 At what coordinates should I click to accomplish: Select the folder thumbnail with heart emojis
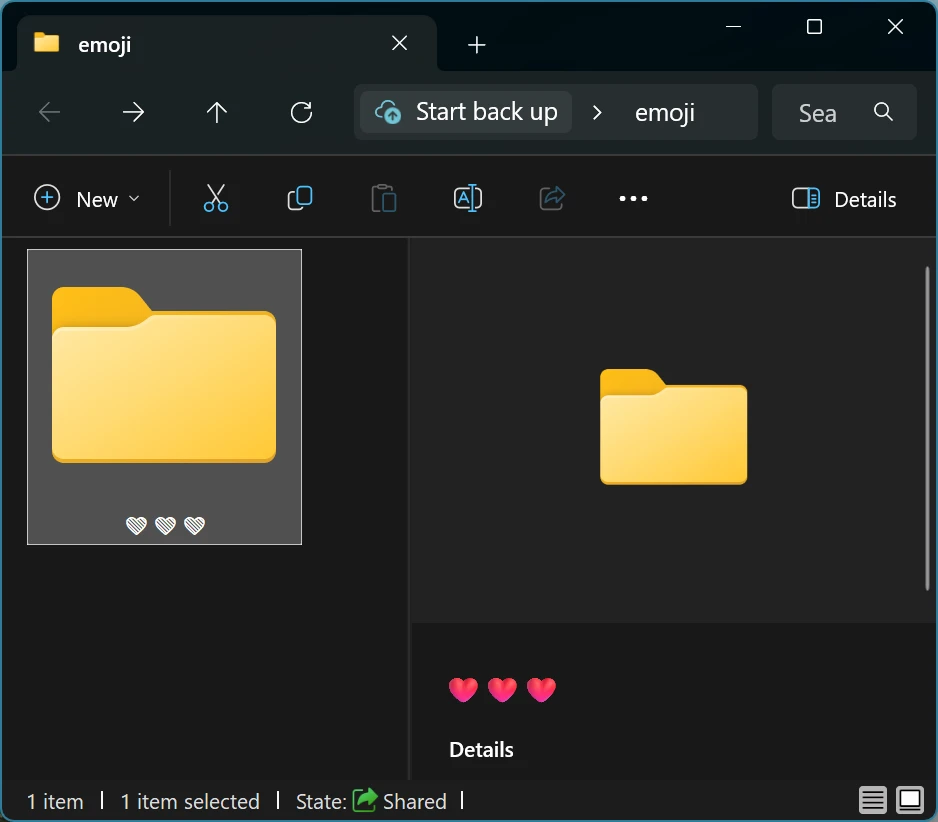click(164, 396)
